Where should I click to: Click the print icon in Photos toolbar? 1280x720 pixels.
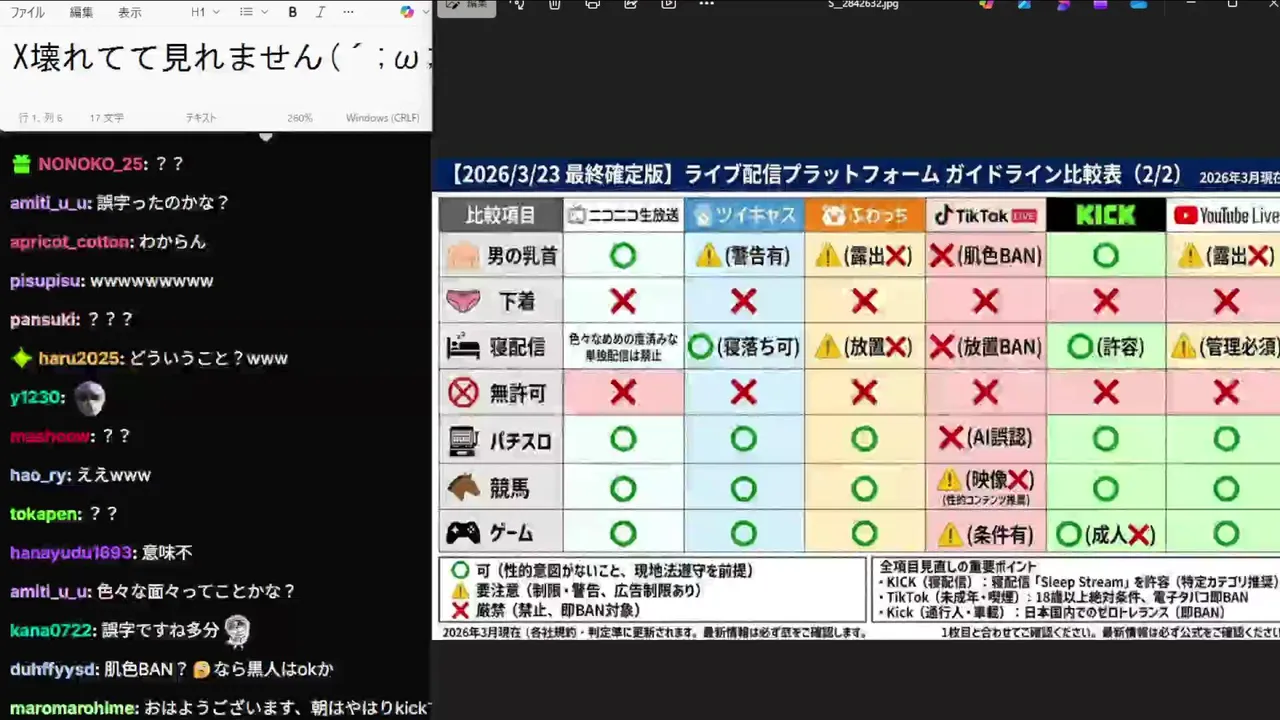click(x=592, y=4)
